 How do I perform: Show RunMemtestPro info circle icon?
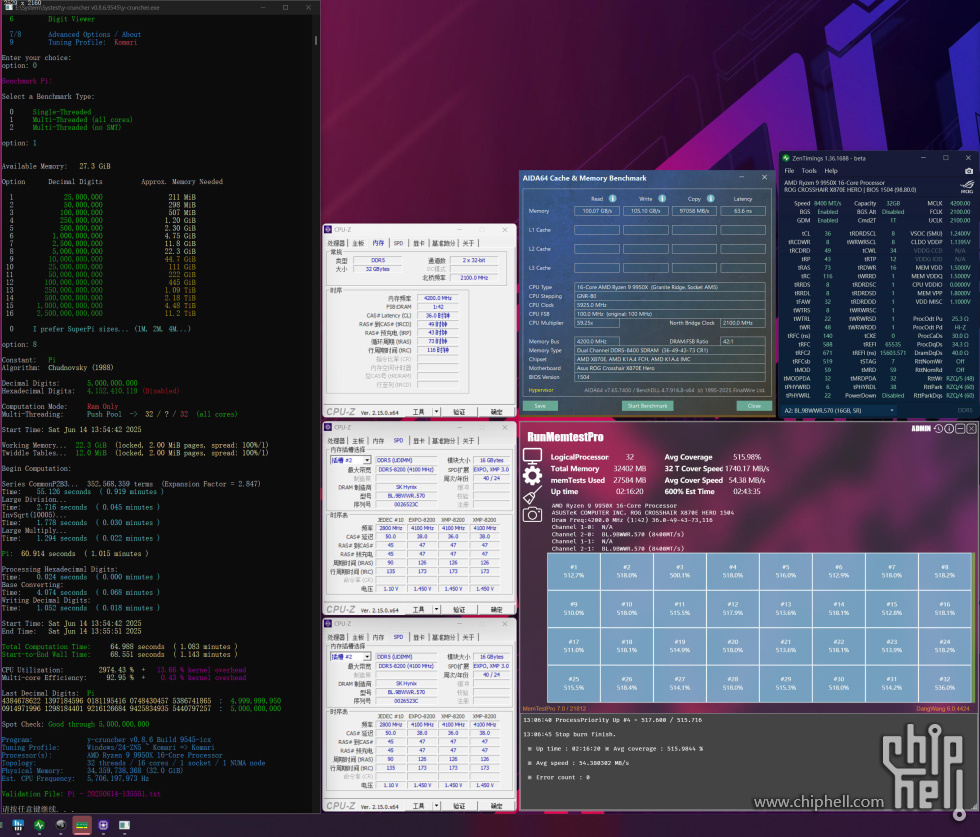click(x=949, y=428)
